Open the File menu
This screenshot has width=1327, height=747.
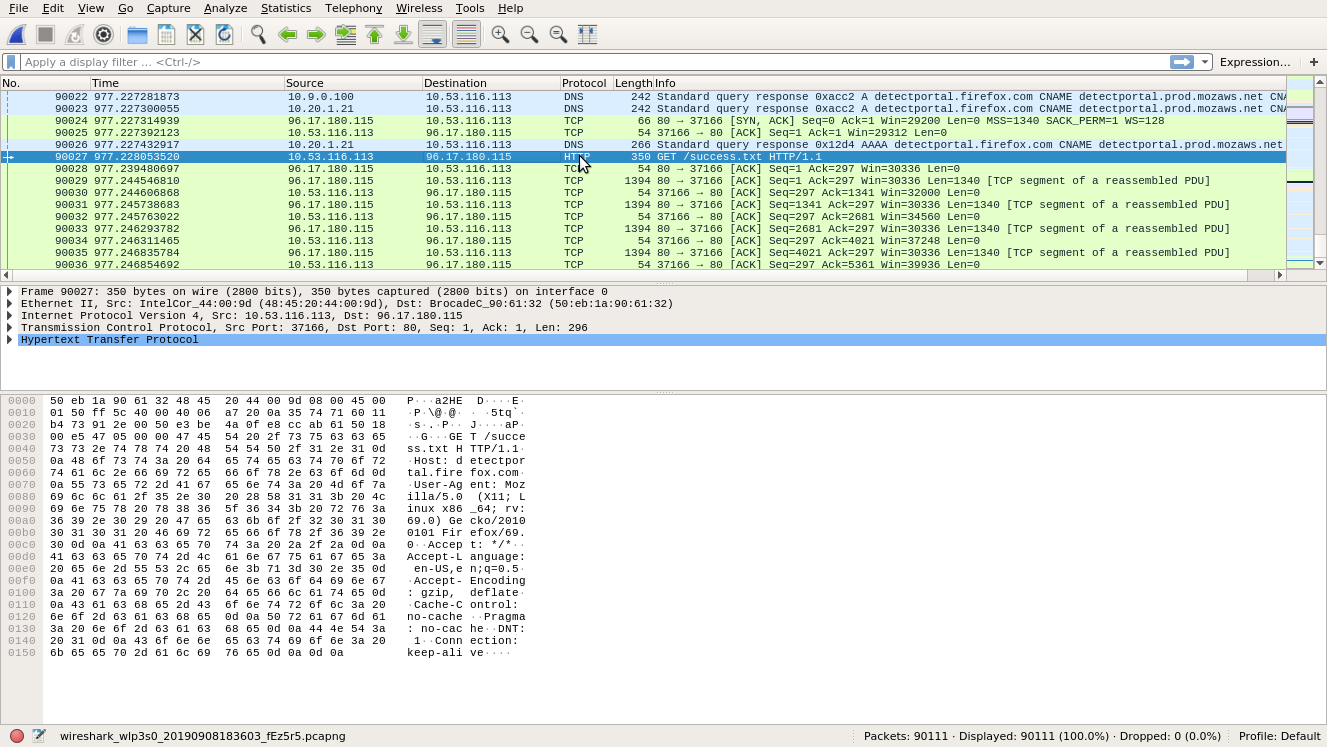pyautogui.click(x=18, y=8)
